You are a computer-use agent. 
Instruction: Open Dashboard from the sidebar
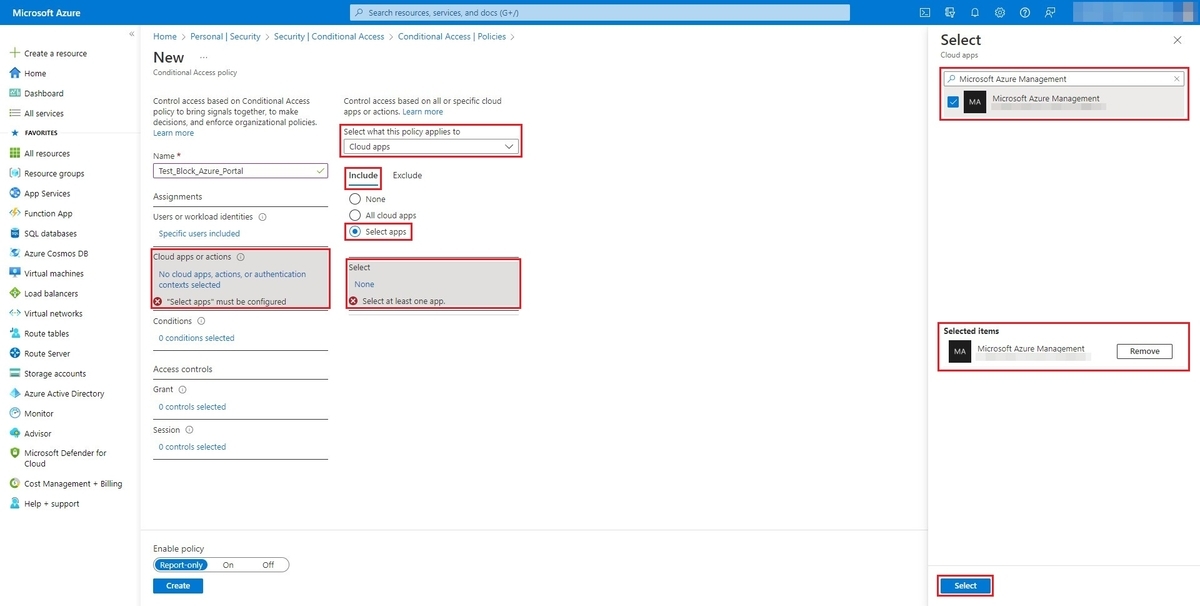[x=44, y=93]
